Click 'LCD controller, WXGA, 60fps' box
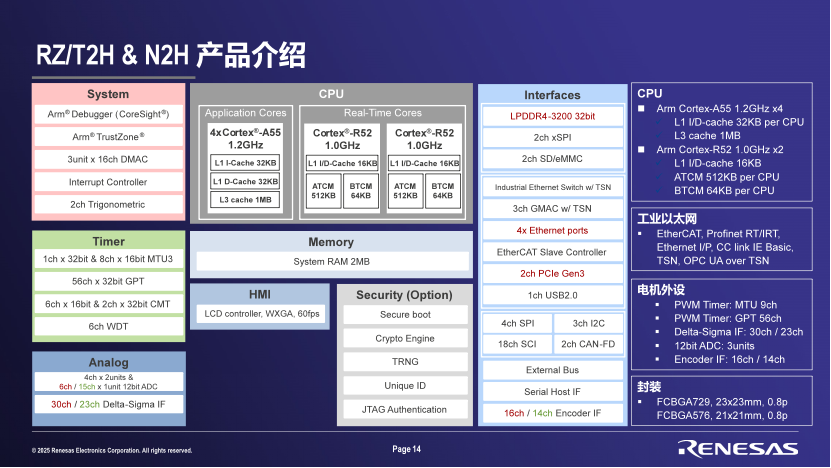Screen dimensions: 831x468 pos(261,314)
